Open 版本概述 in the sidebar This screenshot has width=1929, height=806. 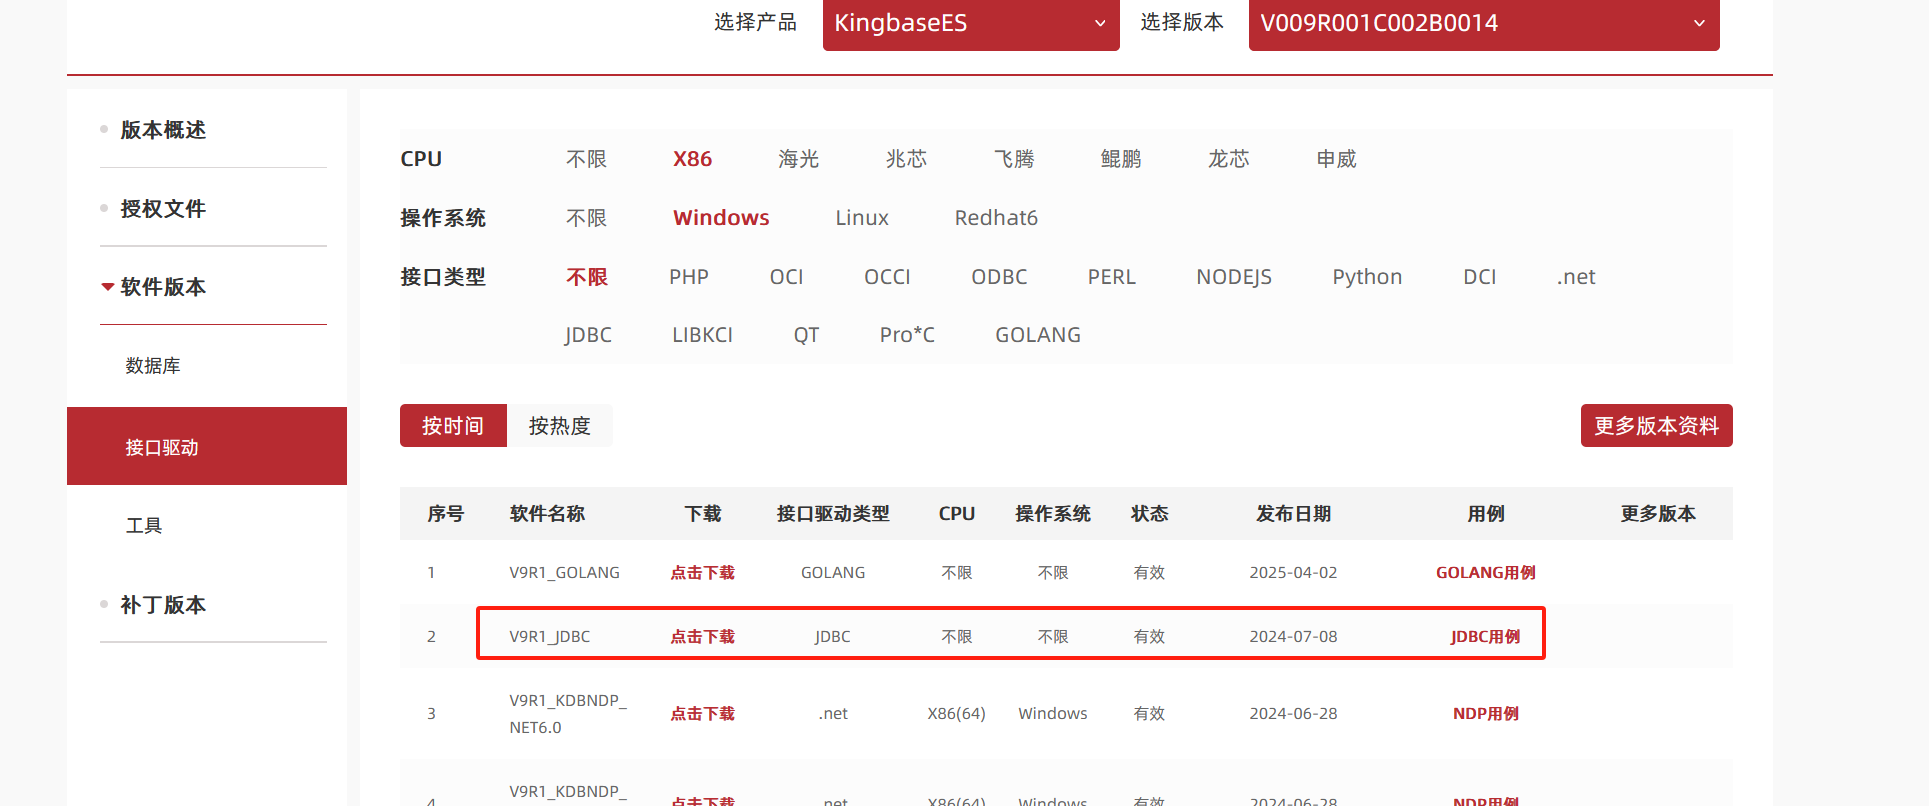(x=162, y=130)
